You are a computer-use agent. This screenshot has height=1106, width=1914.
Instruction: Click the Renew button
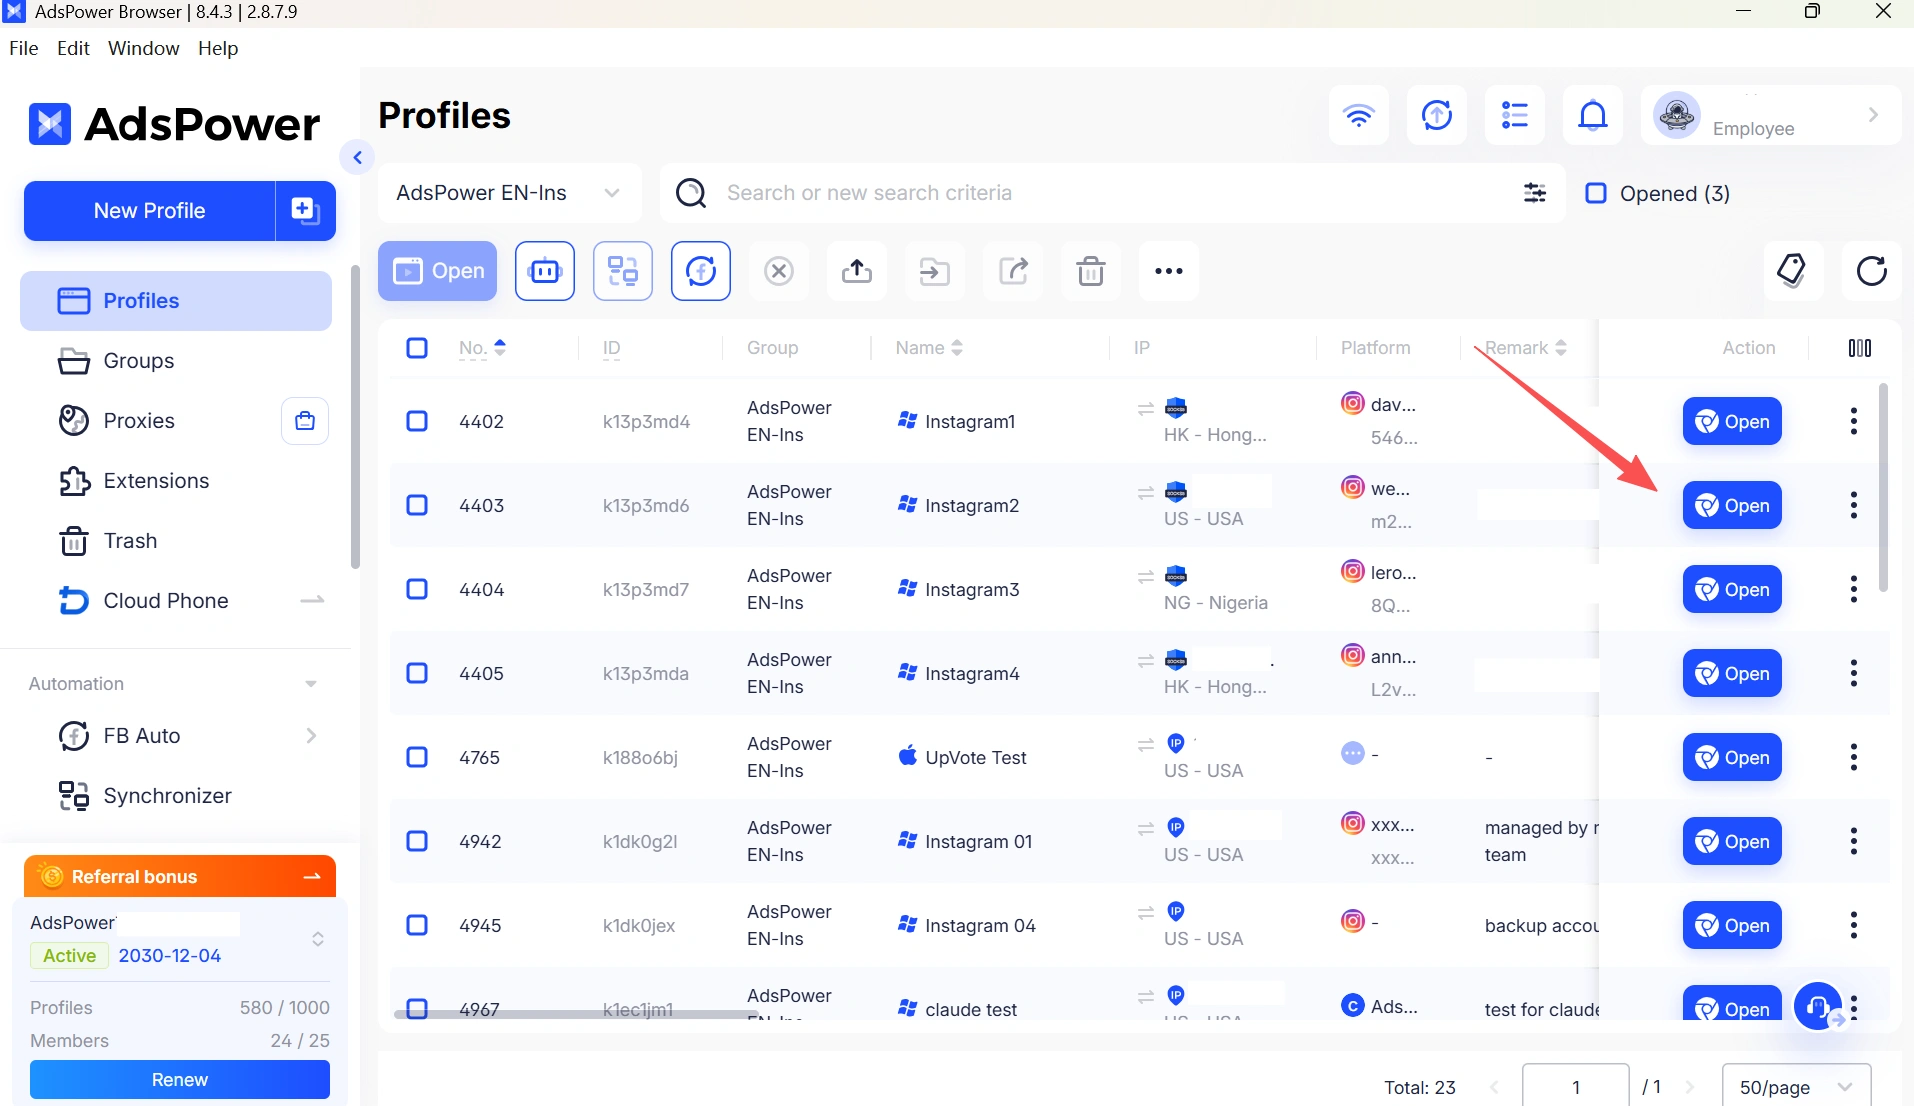pyautogui.click(x=180, y=1080)
